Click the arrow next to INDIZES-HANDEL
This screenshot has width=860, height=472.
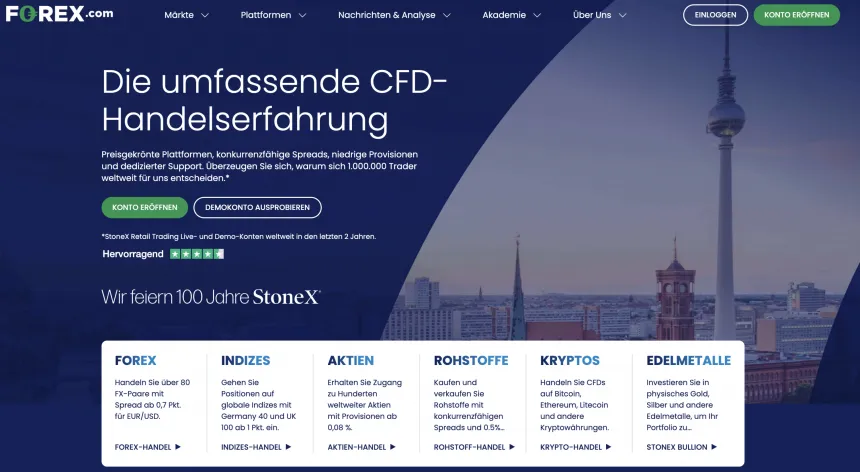(x=288, y=447)
